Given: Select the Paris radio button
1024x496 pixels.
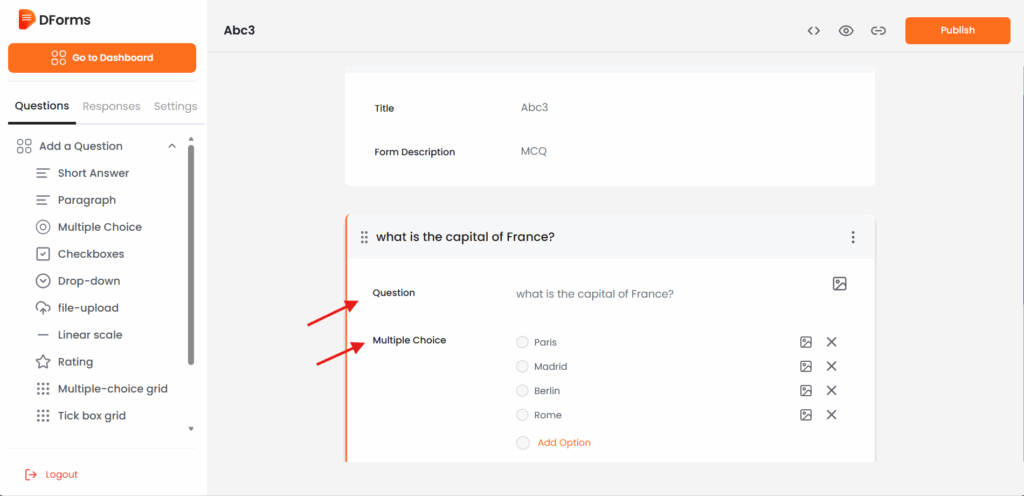Looking at the screenshot, I should [522, 342].
